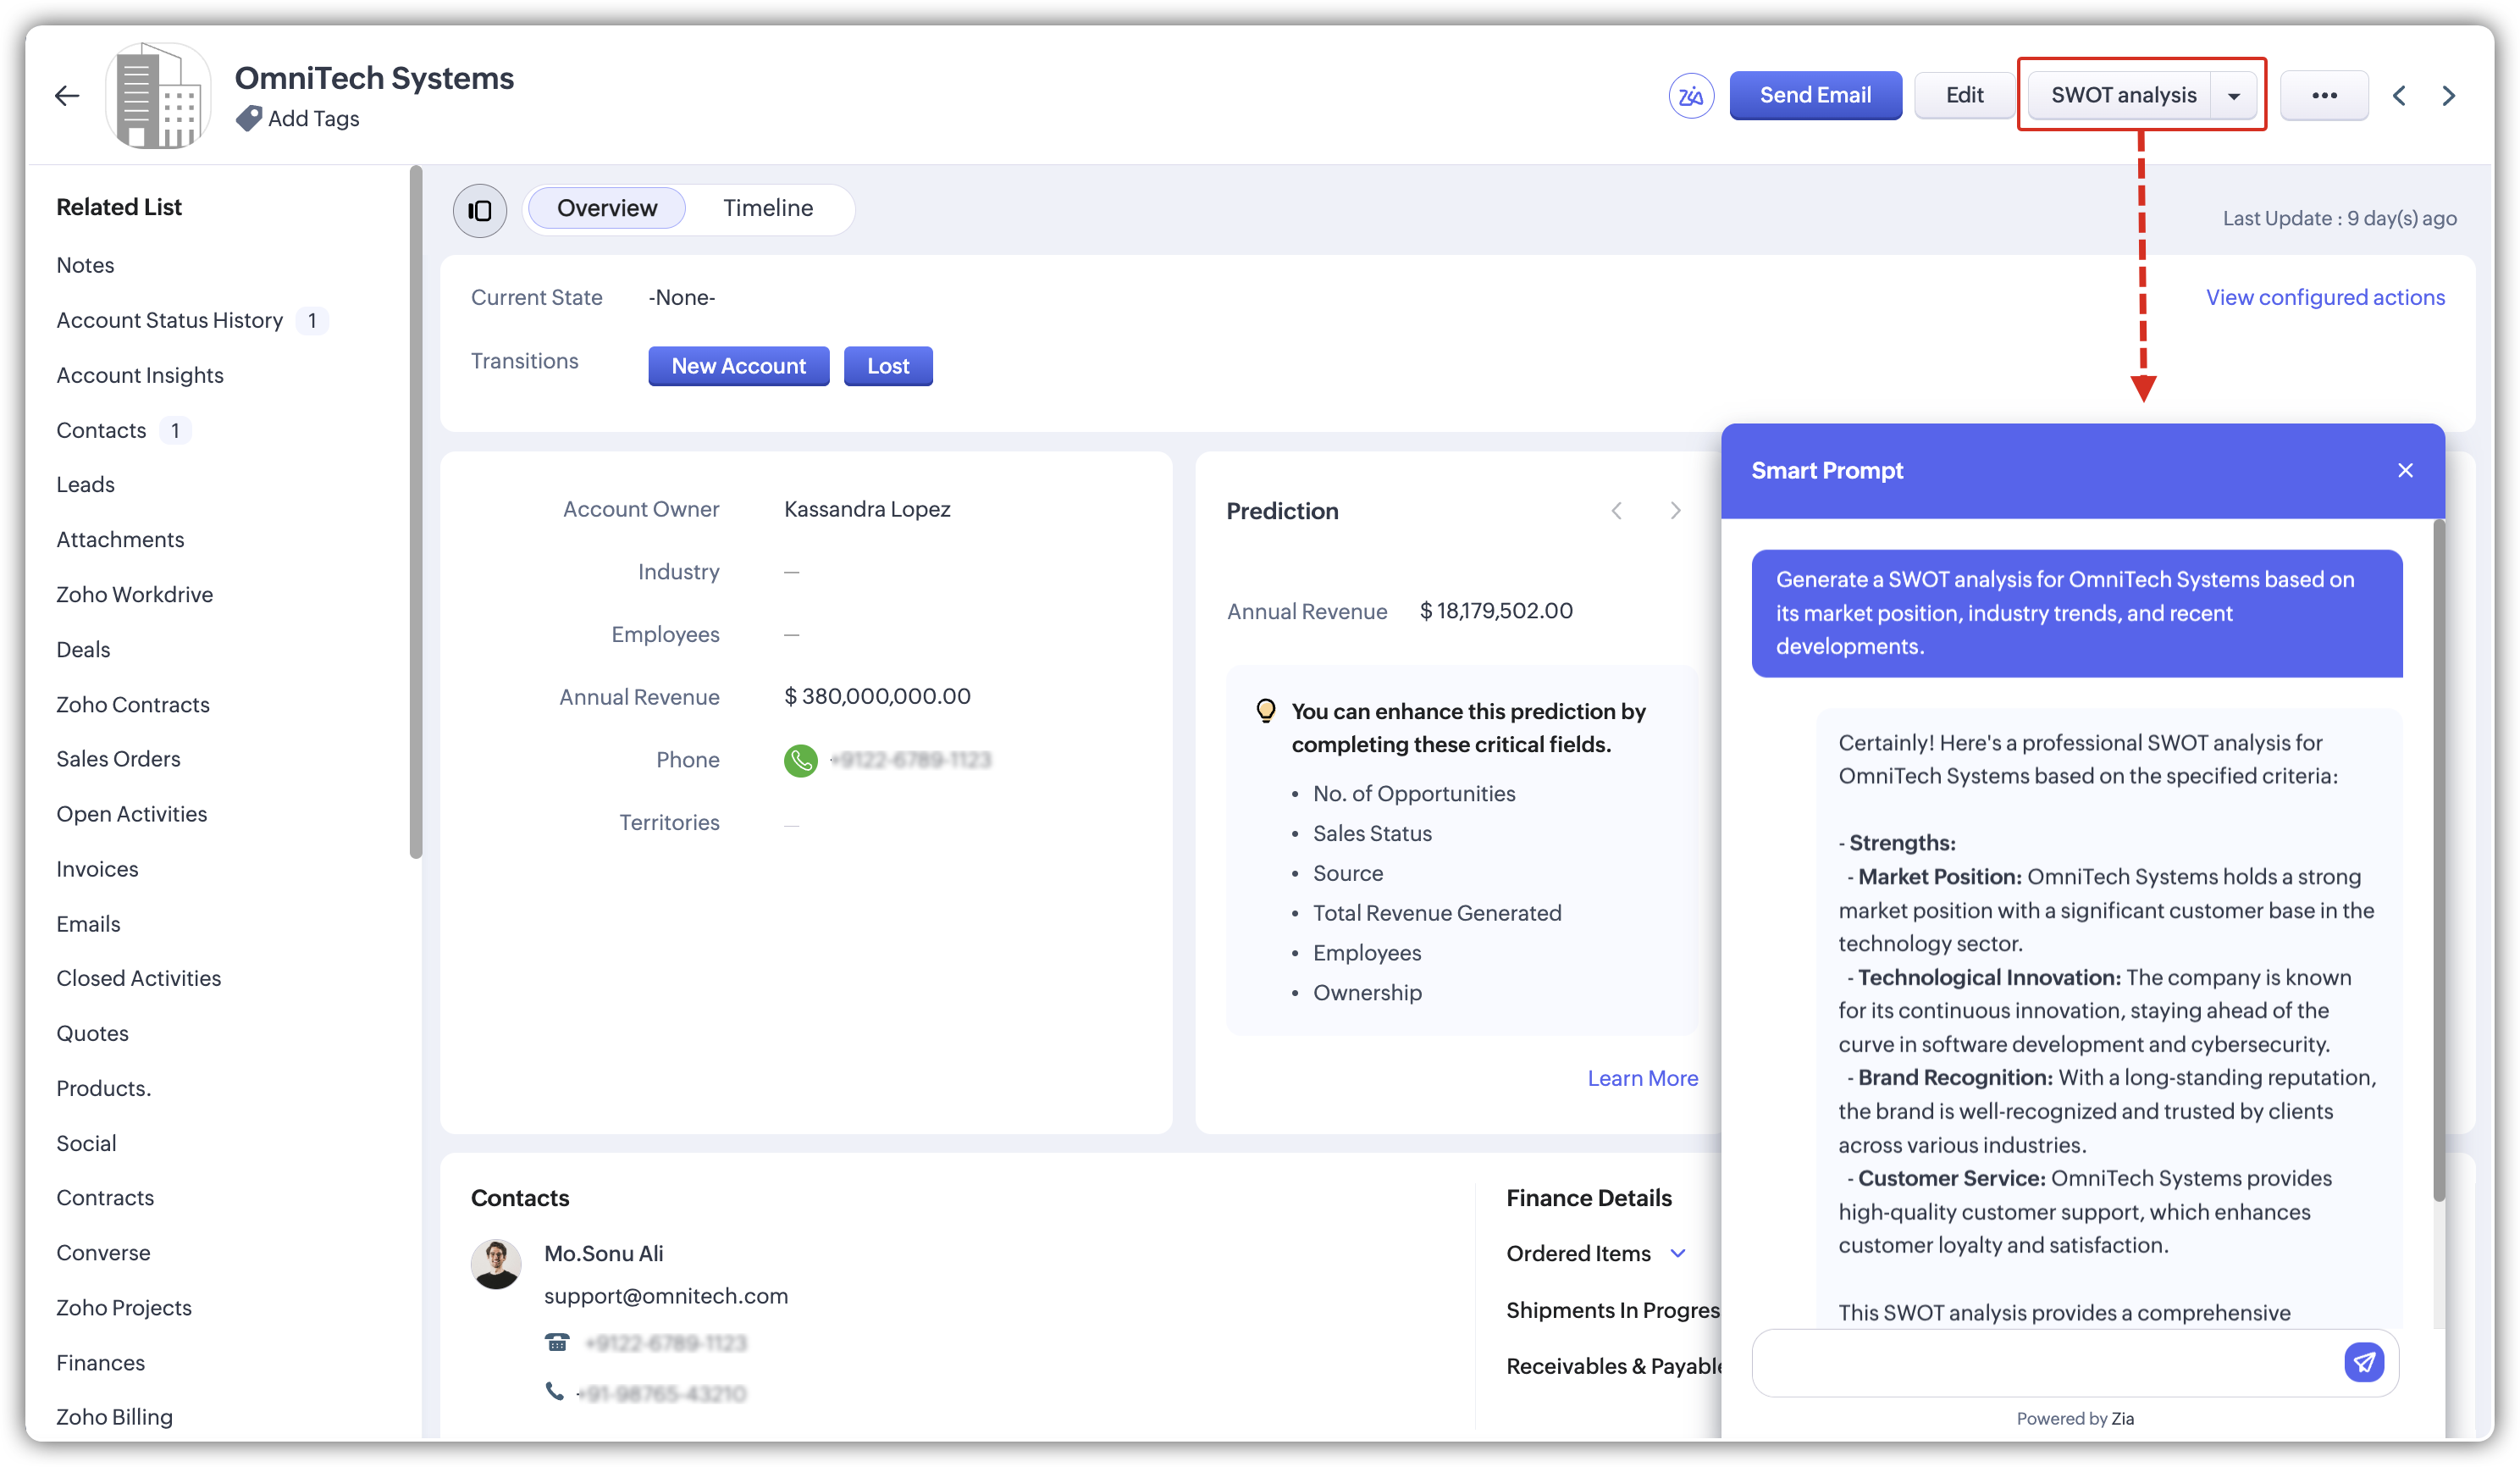The image size is (2520, 1467).
Task: Select the Overview tab
Action: (x=606, y=208)
